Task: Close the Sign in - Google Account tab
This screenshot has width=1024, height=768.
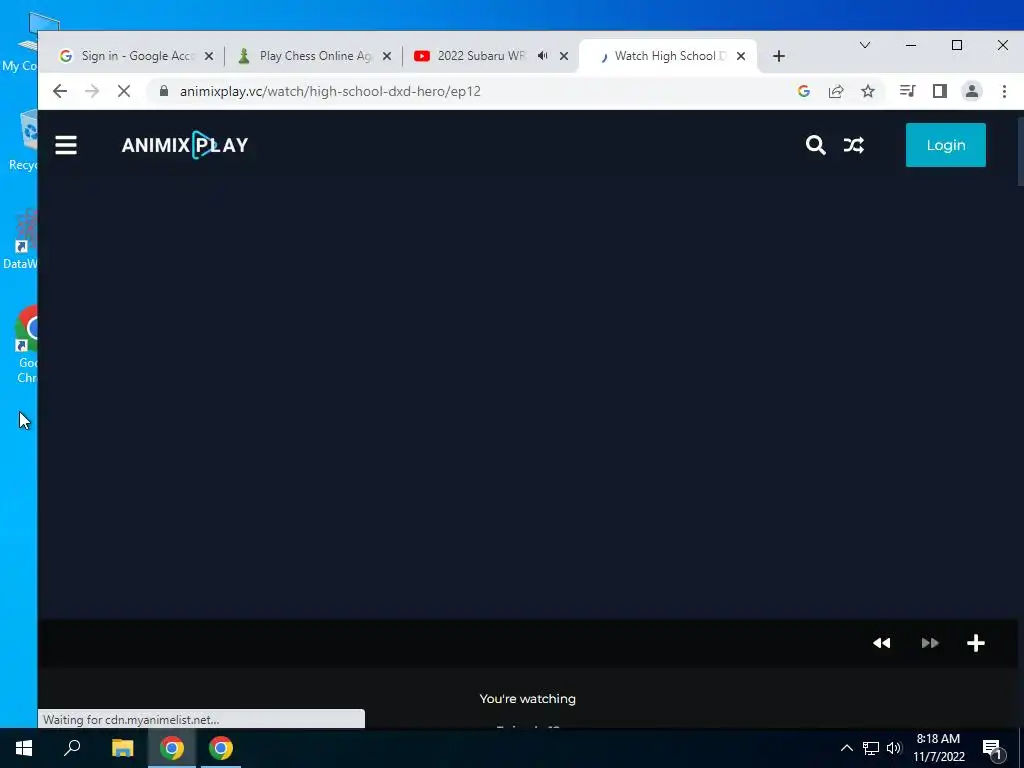Action: (x=209, y=56)
